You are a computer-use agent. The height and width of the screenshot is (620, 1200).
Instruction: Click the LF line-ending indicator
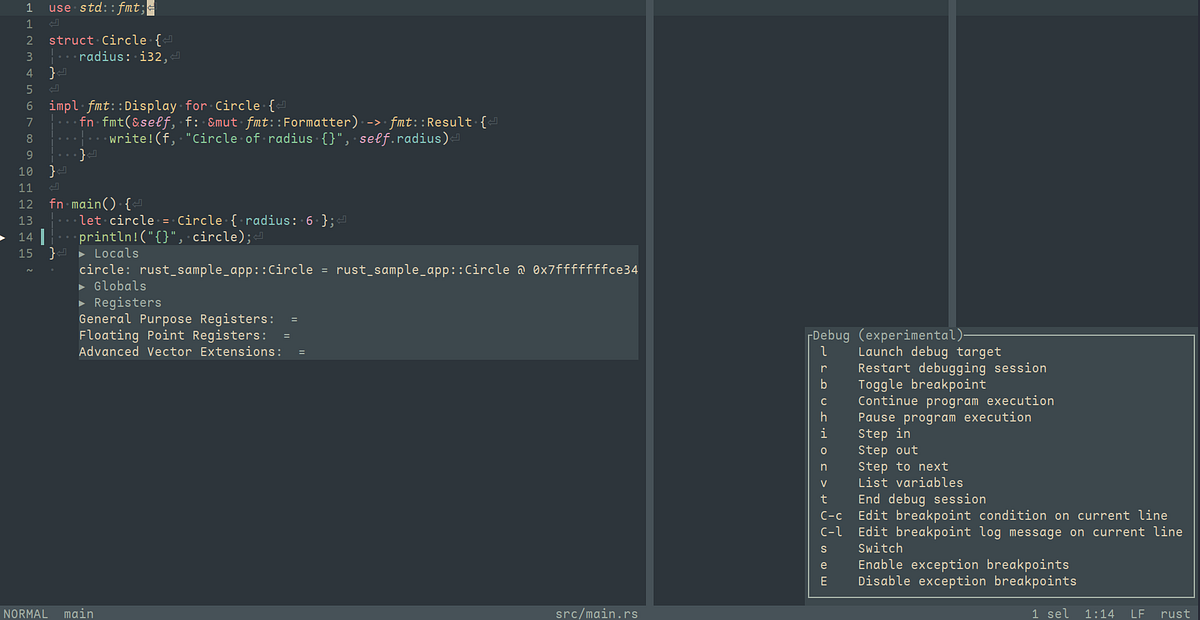1139,613
